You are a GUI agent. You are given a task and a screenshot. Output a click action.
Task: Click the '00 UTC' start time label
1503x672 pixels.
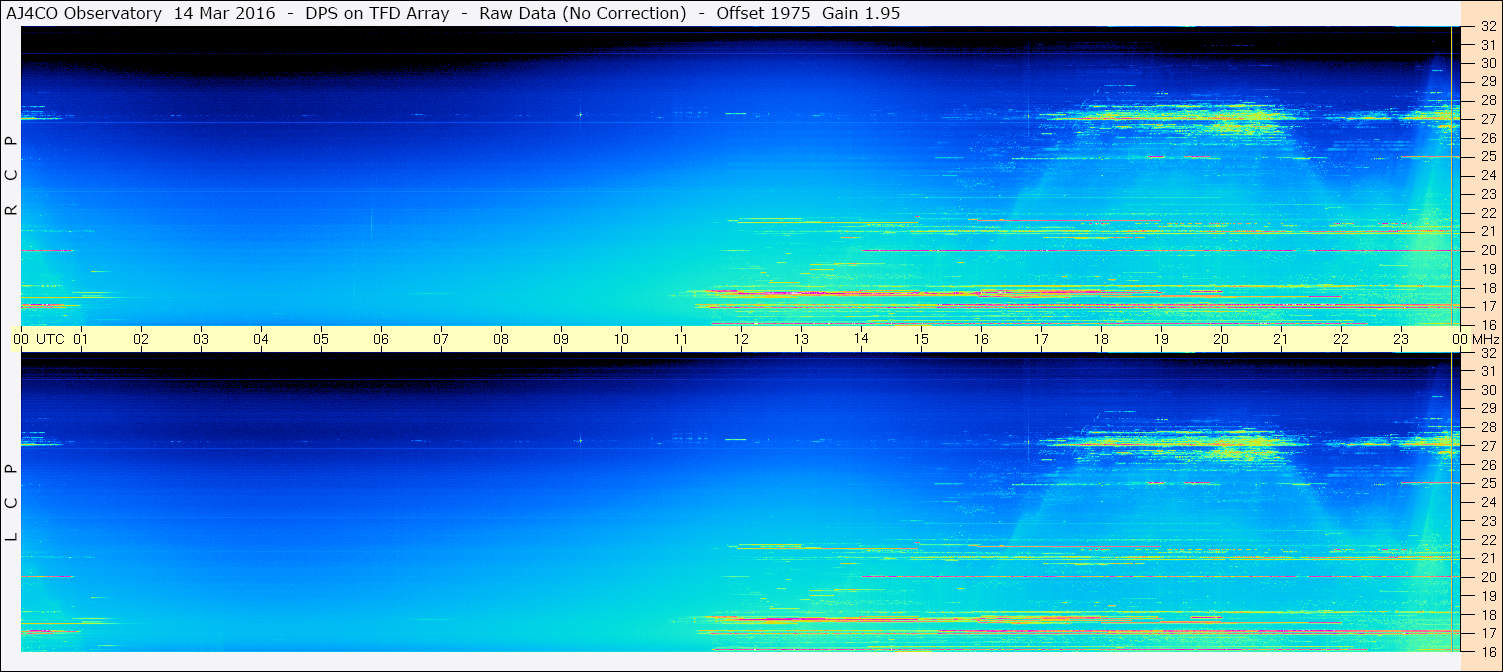coord(39,339)
